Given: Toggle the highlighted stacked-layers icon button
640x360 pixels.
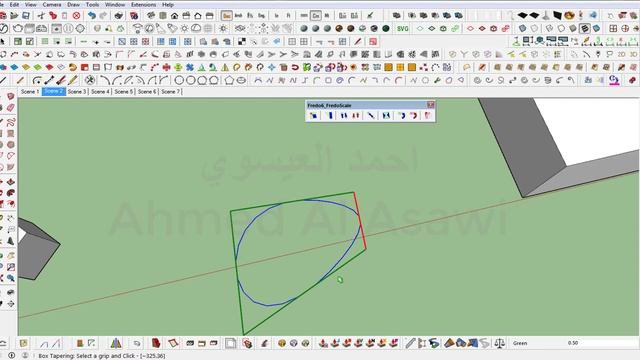Looking at the screenshot, I should pos(584,29).
